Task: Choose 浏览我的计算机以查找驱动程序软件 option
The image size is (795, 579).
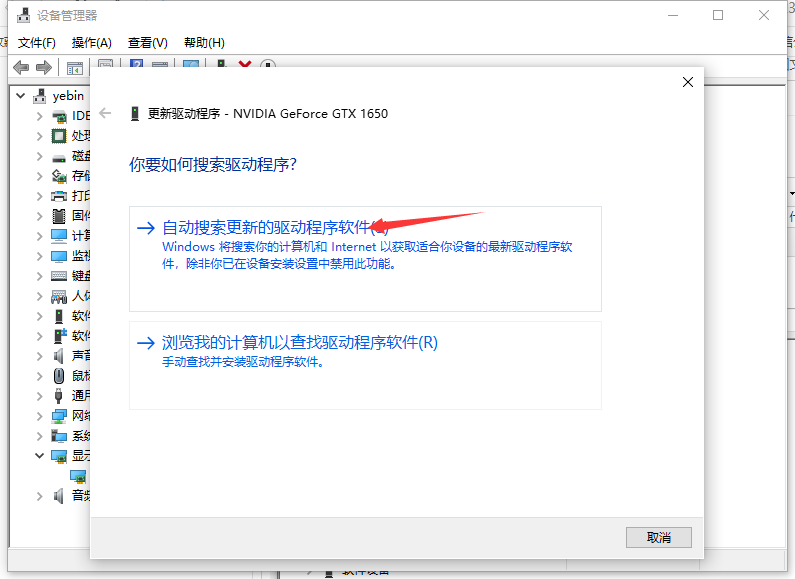Action: tap(300, 342)
